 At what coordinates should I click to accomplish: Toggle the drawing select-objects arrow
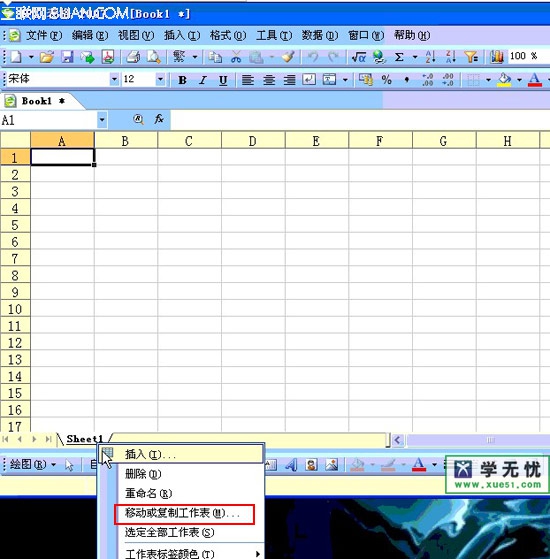coord(69,465)
